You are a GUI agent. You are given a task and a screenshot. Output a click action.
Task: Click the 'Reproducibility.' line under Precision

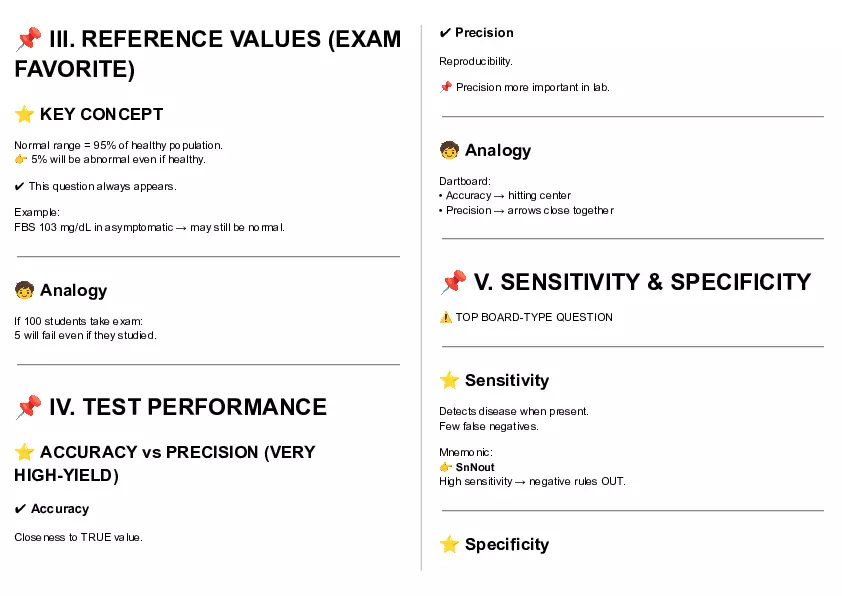coord(476,61)
